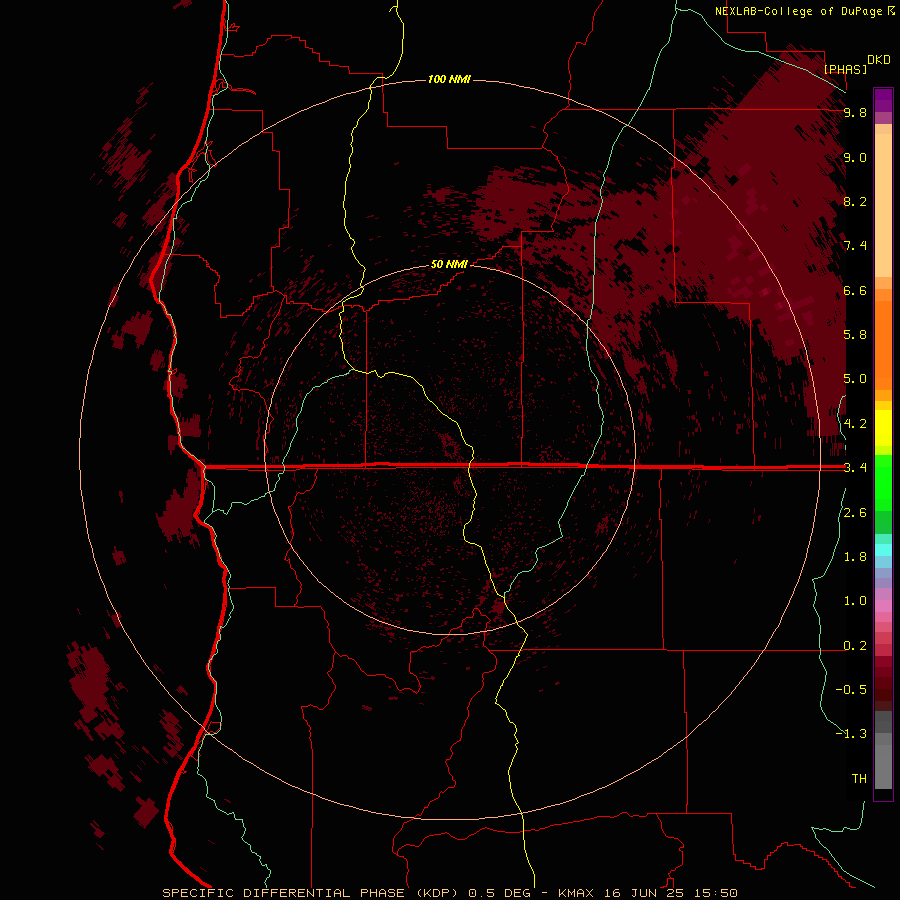
Task: Click the 0.2 scale value
Action: (855, 646)
